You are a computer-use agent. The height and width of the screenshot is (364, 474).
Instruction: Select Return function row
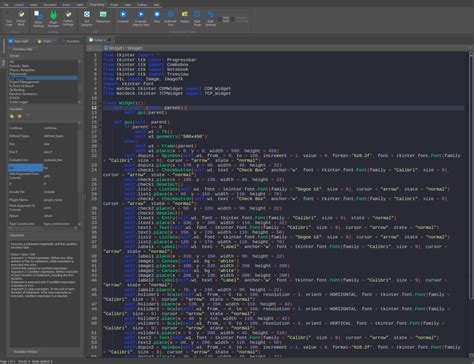[x=43, y=216]
